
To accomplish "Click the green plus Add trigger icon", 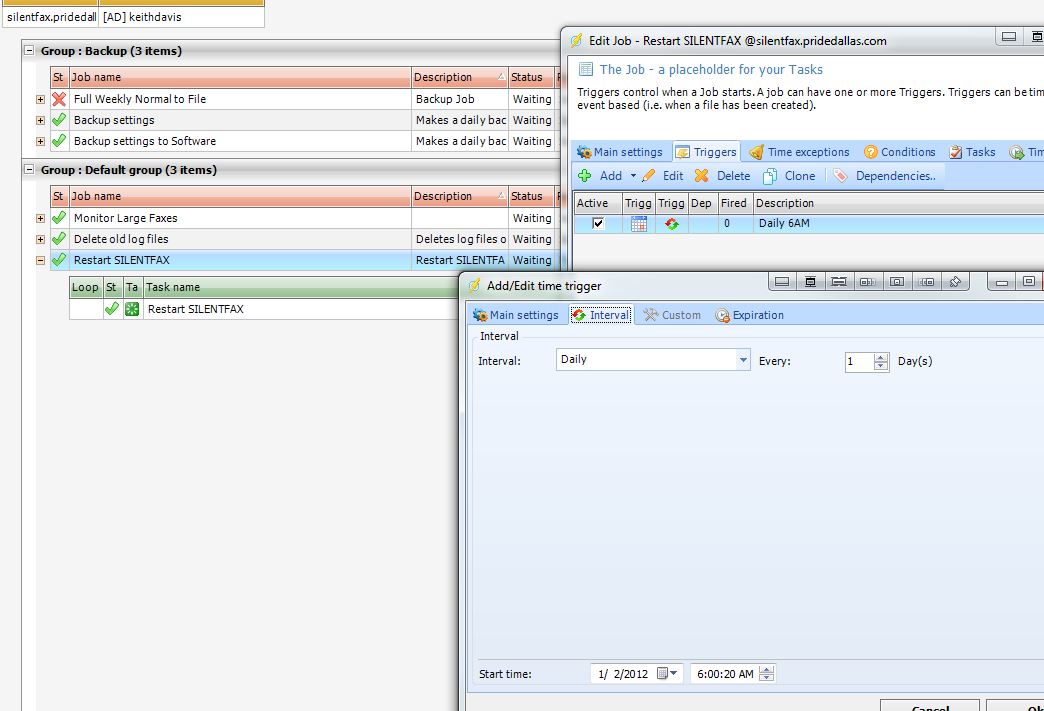I will pyautogui.click(x=585, y=176).
